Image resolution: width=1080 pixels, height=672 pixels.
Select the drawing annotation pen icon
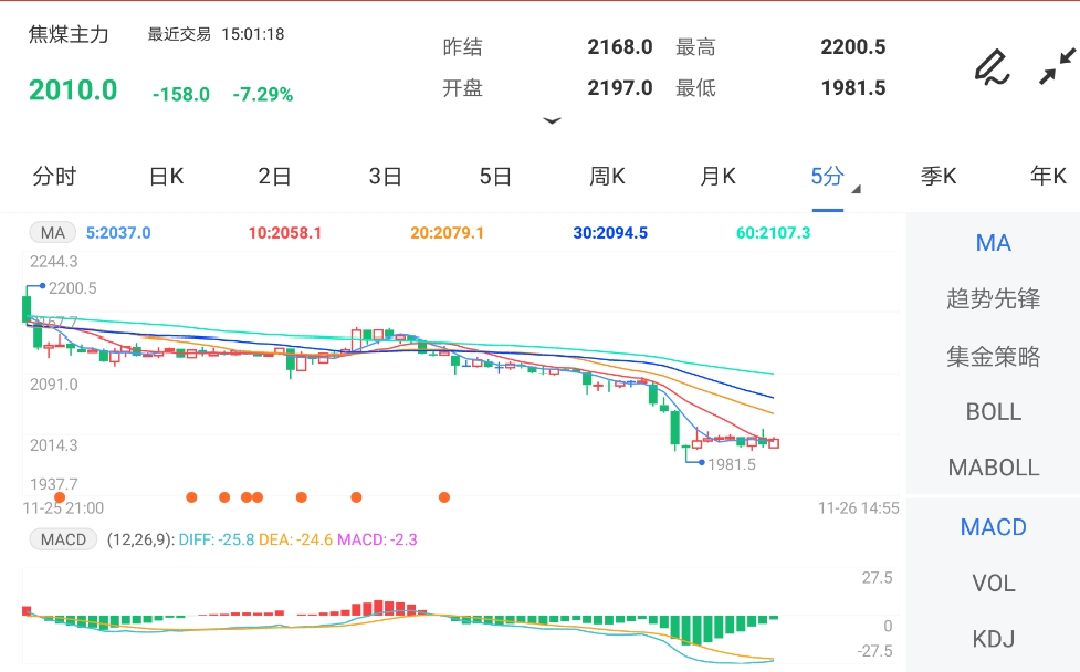pyautogui.click(x=991, y=68)
